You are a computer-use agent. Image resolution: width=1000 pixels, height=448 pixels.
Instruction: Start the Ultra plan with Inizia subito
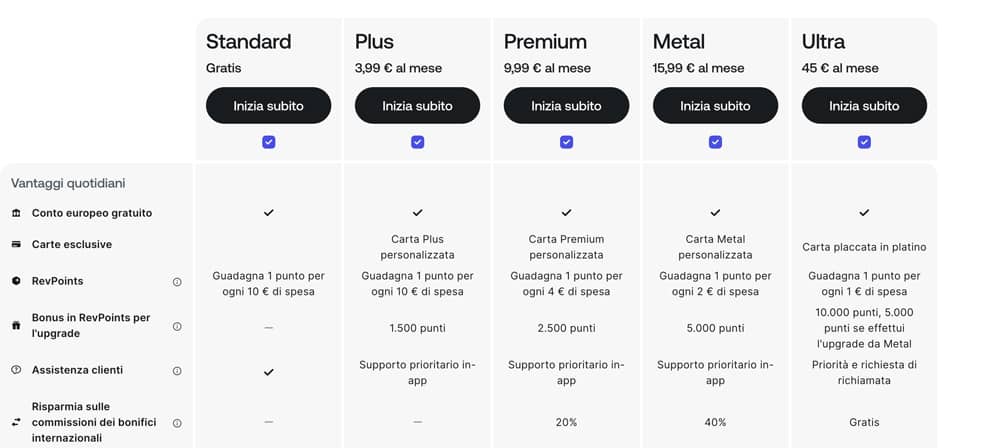[864, 106]
